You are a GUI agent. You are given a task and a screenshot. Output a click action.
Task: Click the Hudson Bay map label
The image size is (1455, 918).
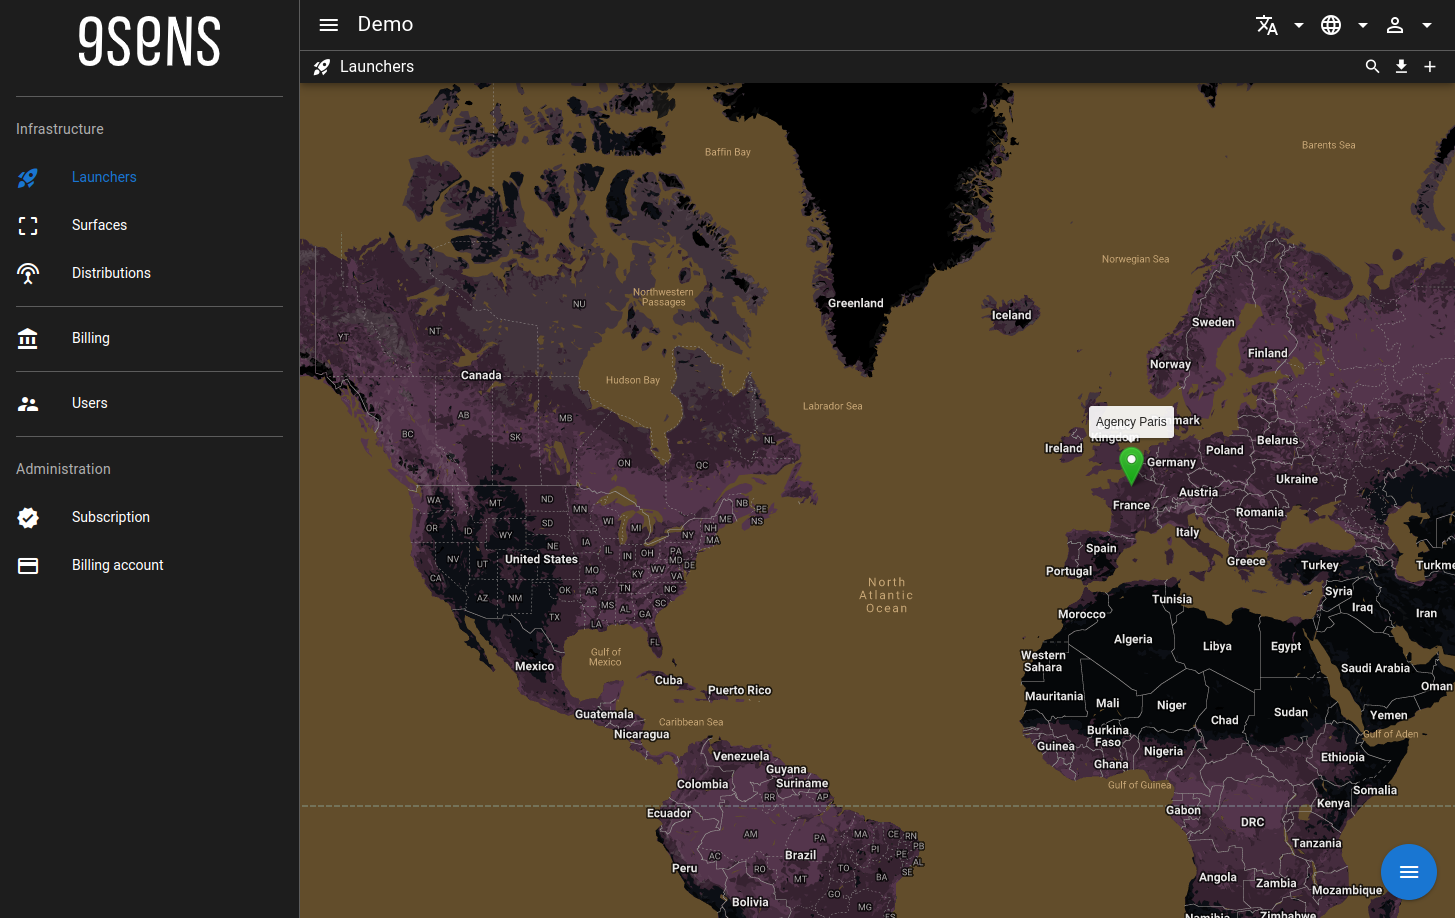pos(633,380)
